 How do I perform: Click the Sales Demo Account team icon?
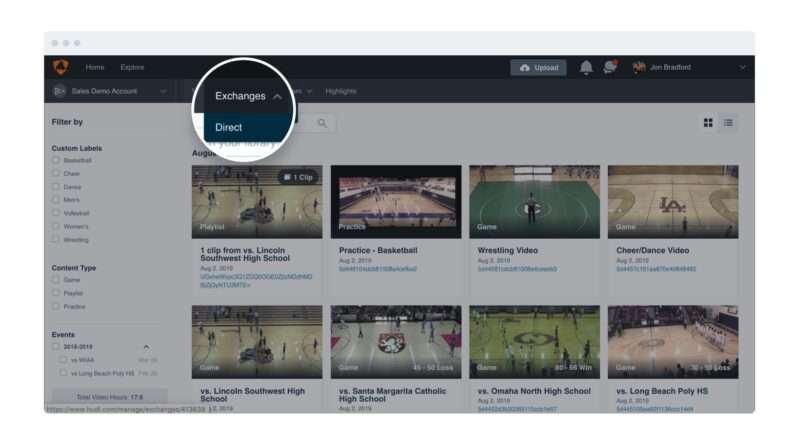pos(60,91)
